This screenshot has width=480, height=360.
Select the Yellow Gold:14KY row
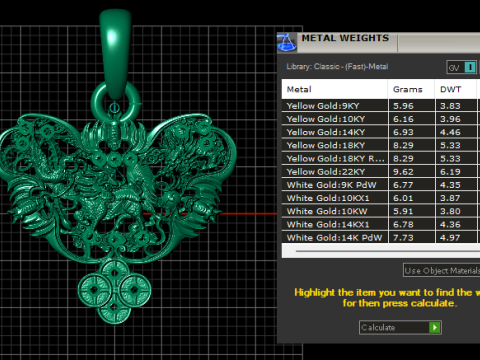[381, 132]
